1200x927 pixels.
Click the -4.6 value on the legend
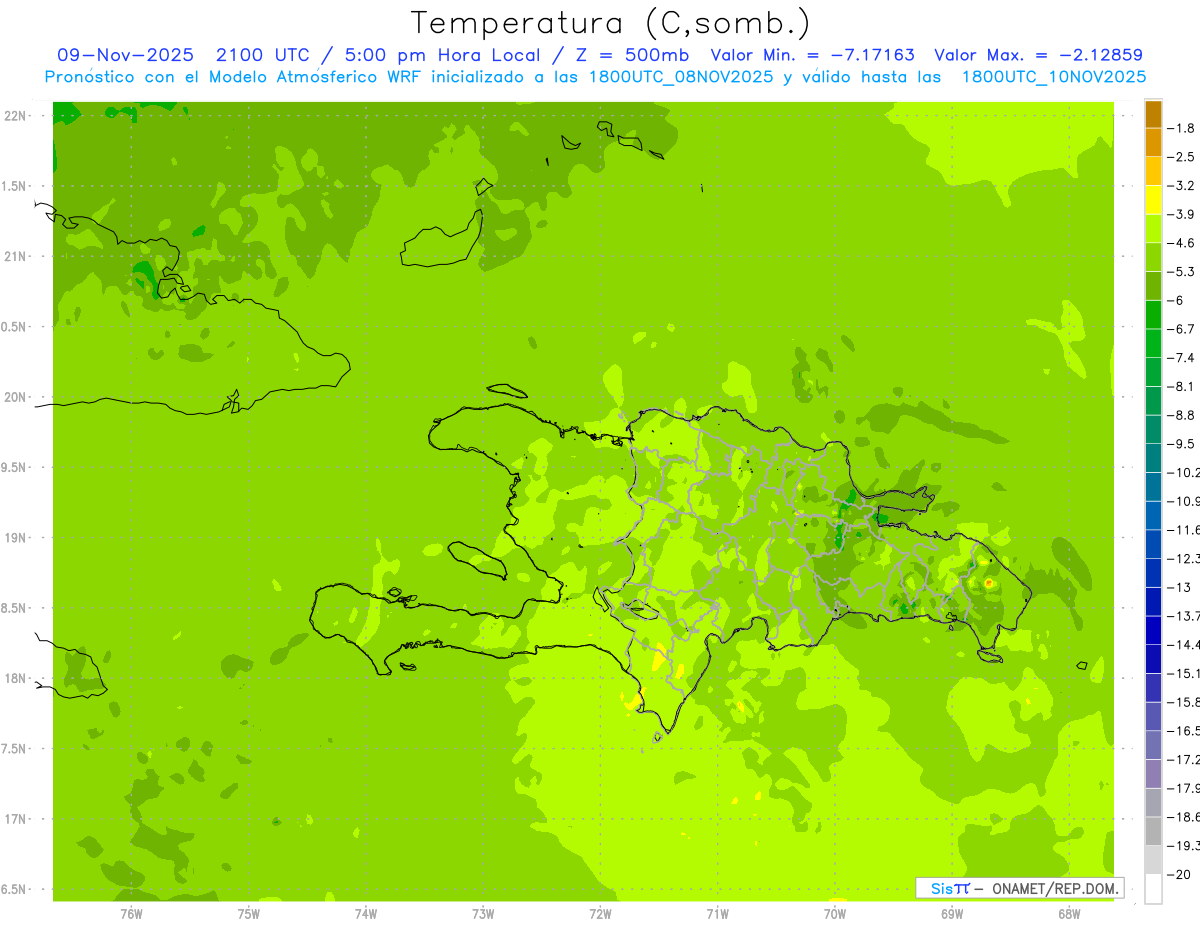click(x=1182, y=243)
